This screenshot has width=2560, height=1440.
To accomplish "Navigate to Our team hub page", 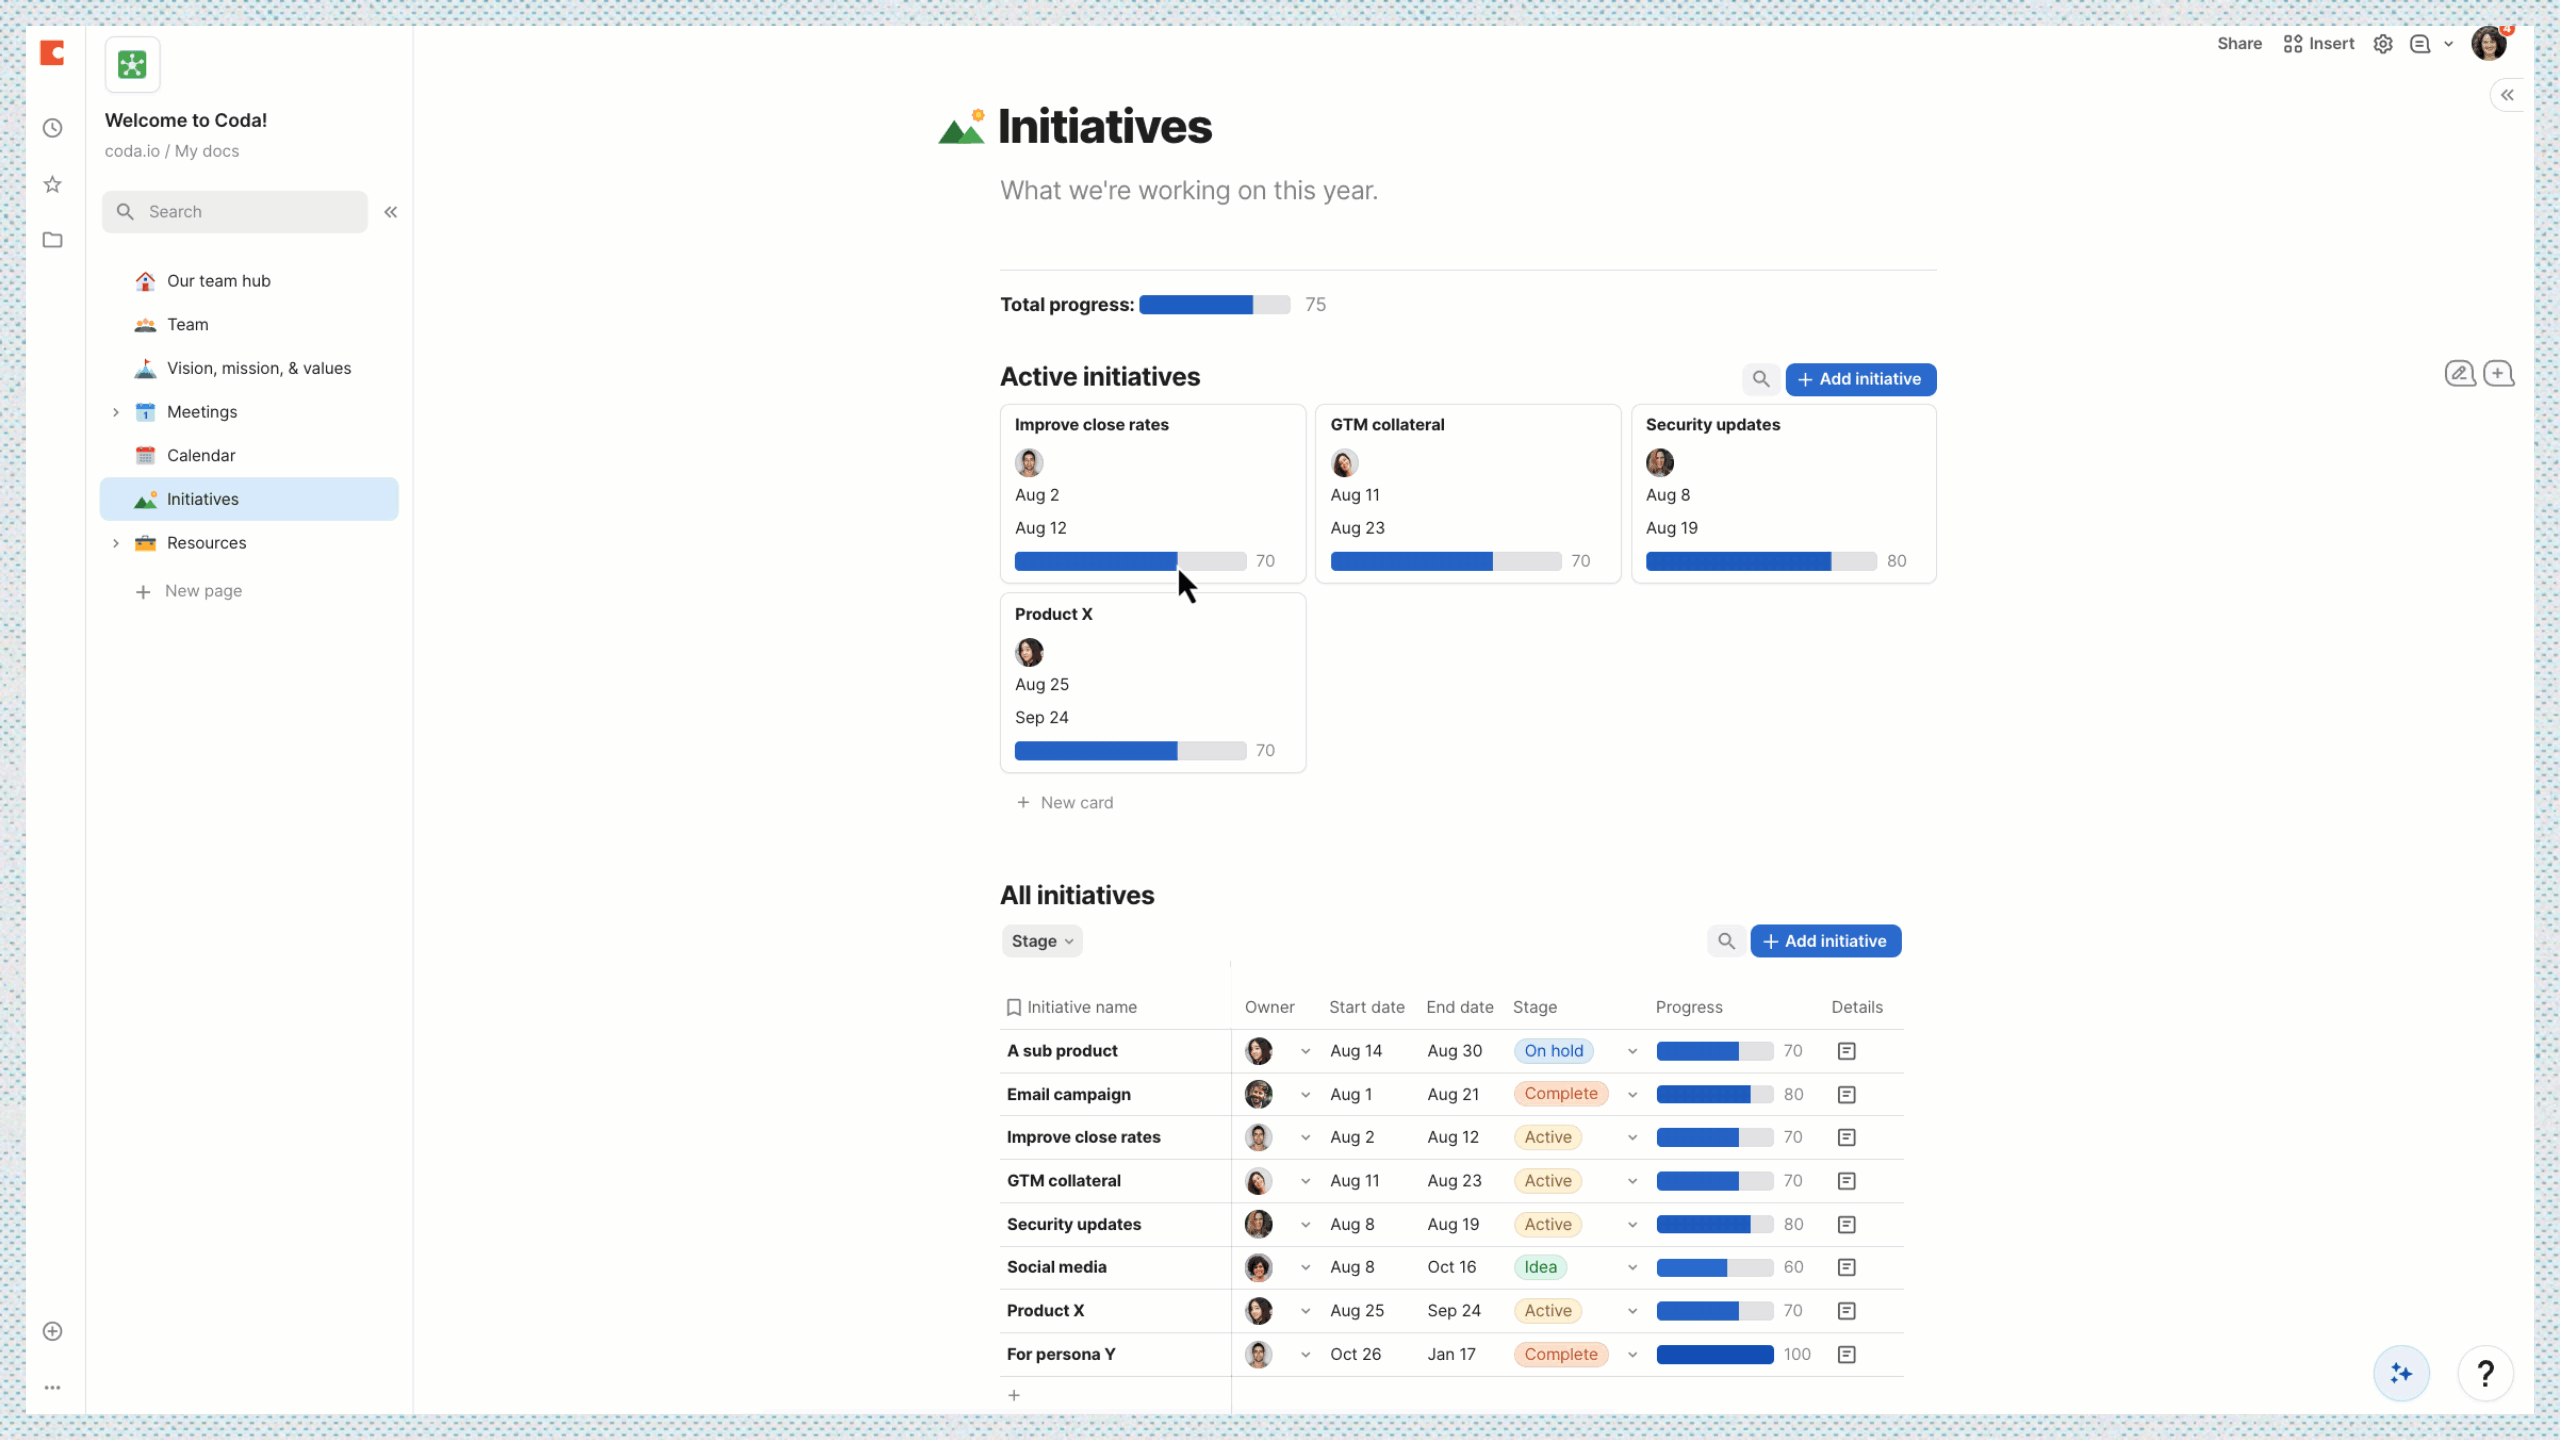I will coord(218,280).
